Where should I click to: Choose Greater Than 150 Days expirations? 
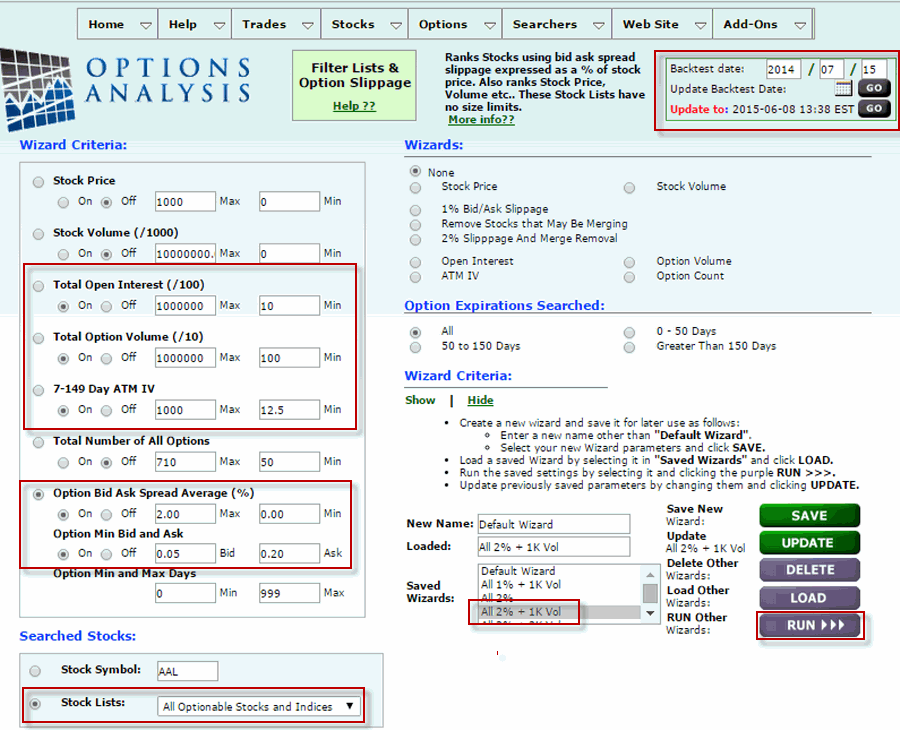pyautogui.click(x=630, y=347)
